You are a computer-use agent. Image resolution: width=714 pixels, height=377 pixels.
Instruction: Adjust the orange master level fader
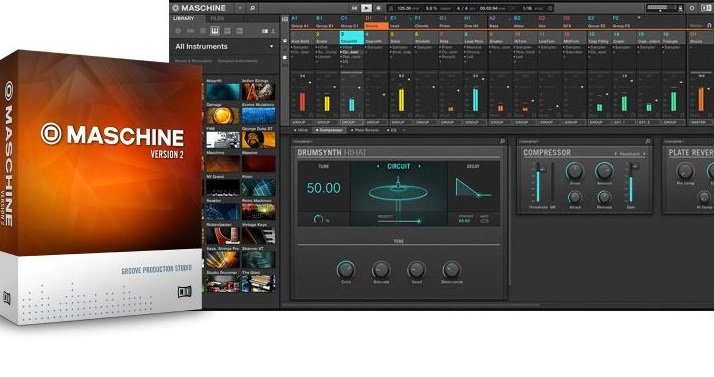click(701, 99)
